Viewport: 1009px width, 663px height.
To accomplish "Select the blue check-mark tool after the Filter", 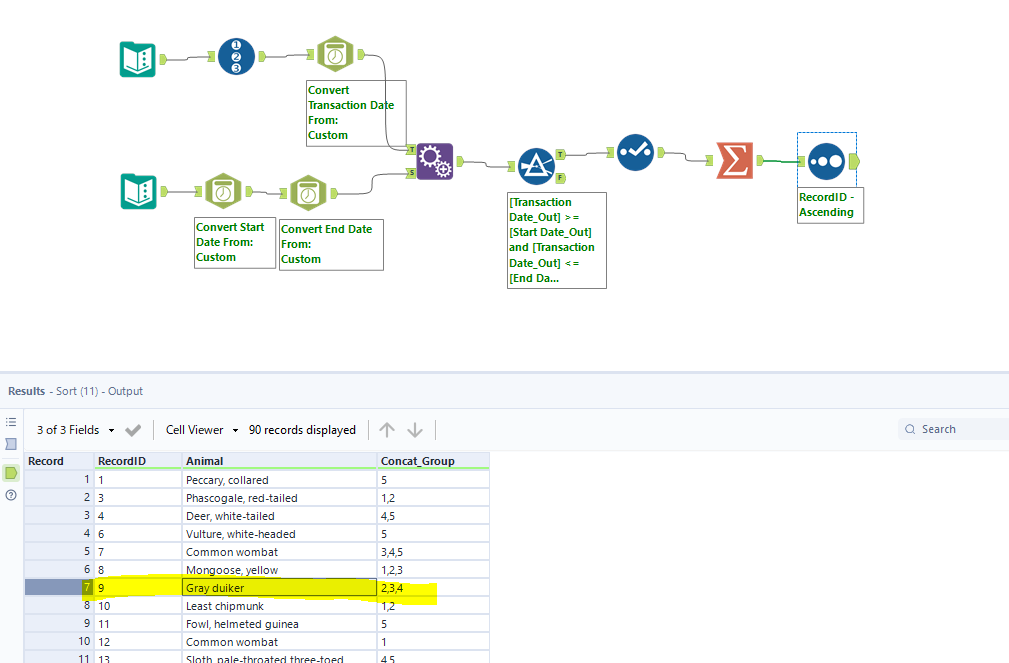I will 635,153.
